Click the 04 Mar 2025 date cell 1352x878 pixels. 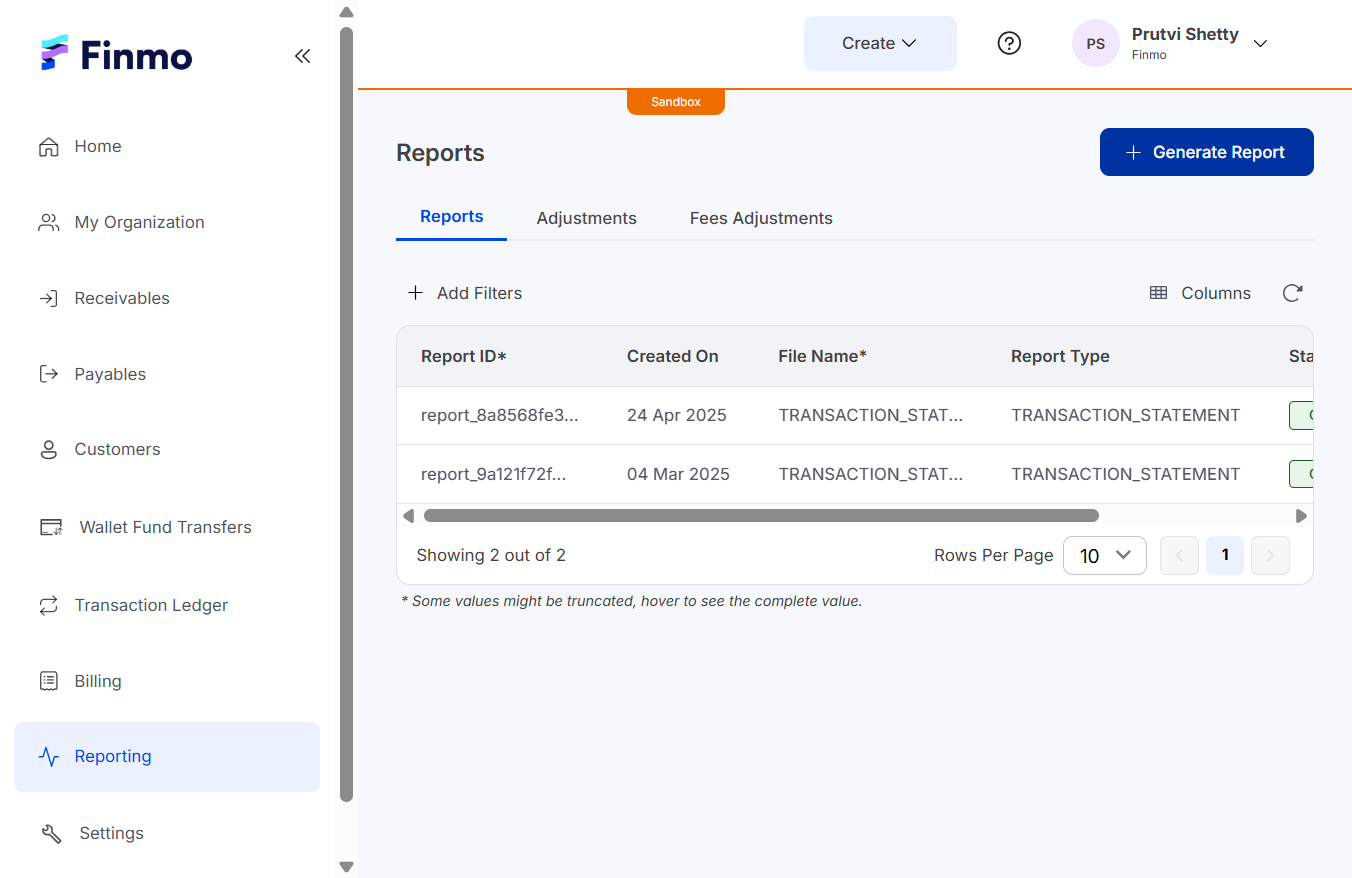coord(678,474)
